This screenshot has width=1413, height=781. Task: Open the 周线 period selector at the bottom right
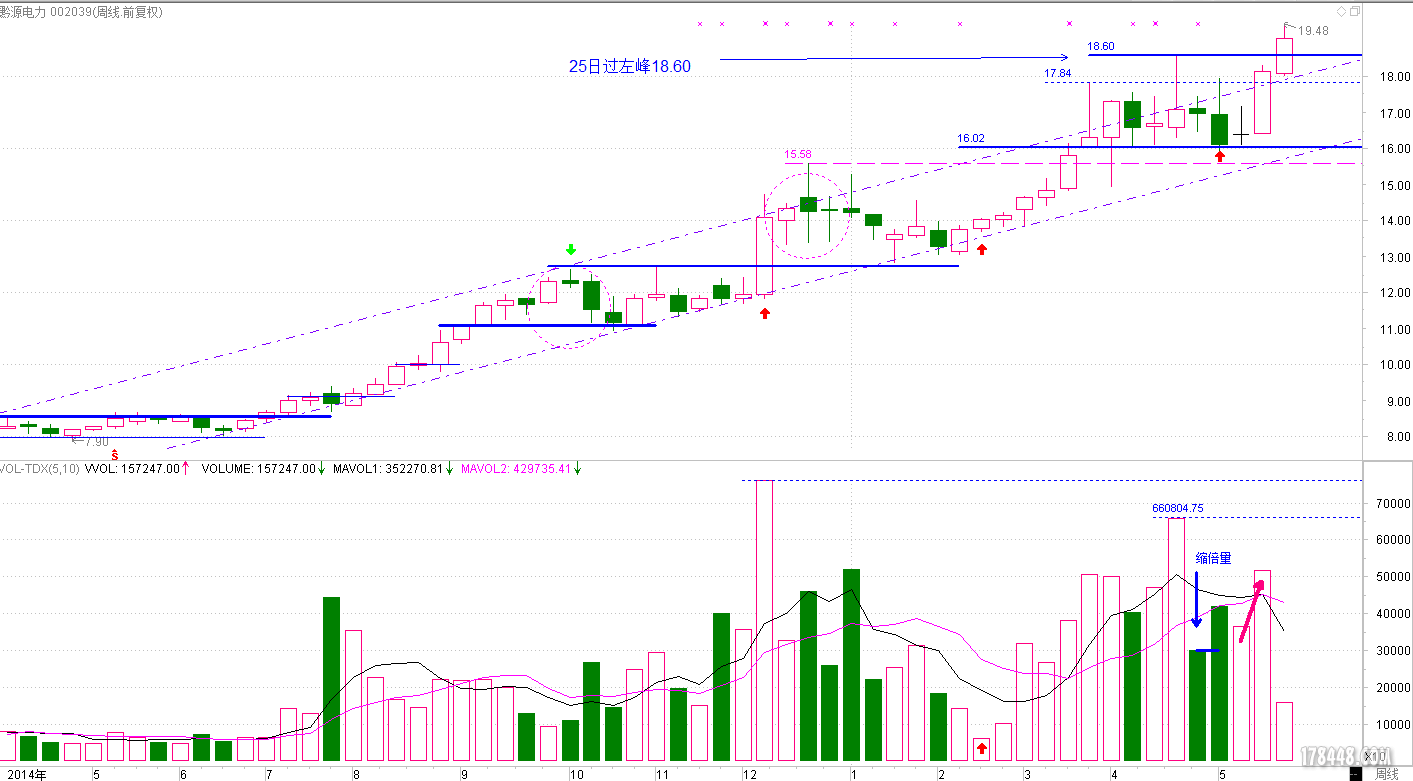(x=1386, y=774)
